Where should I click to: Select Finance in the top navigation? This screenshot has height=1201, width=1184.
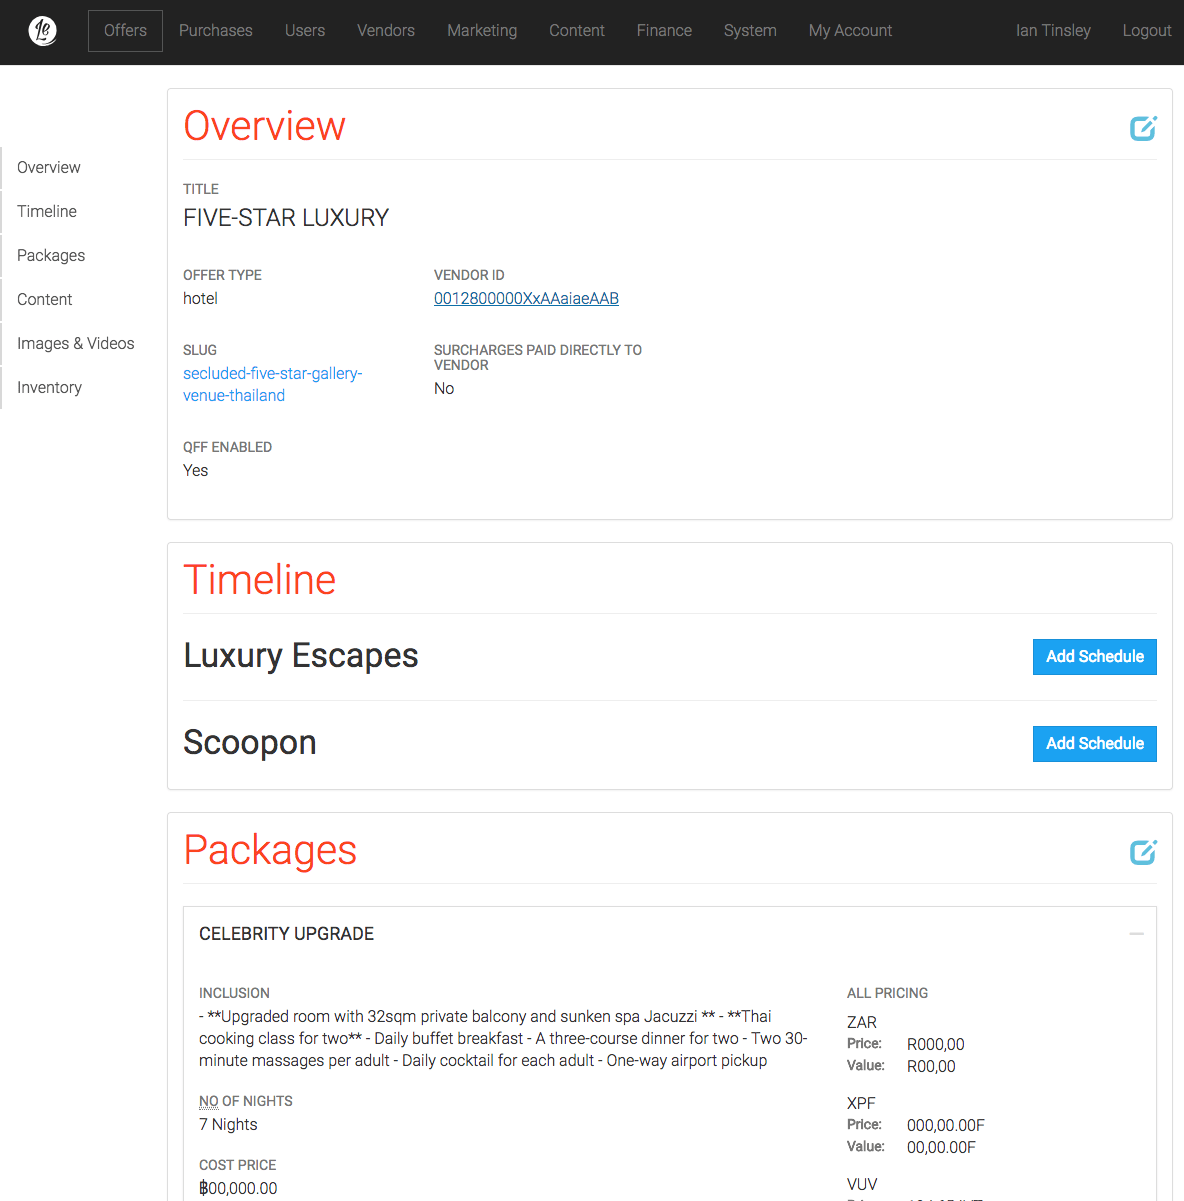[663, 31]
